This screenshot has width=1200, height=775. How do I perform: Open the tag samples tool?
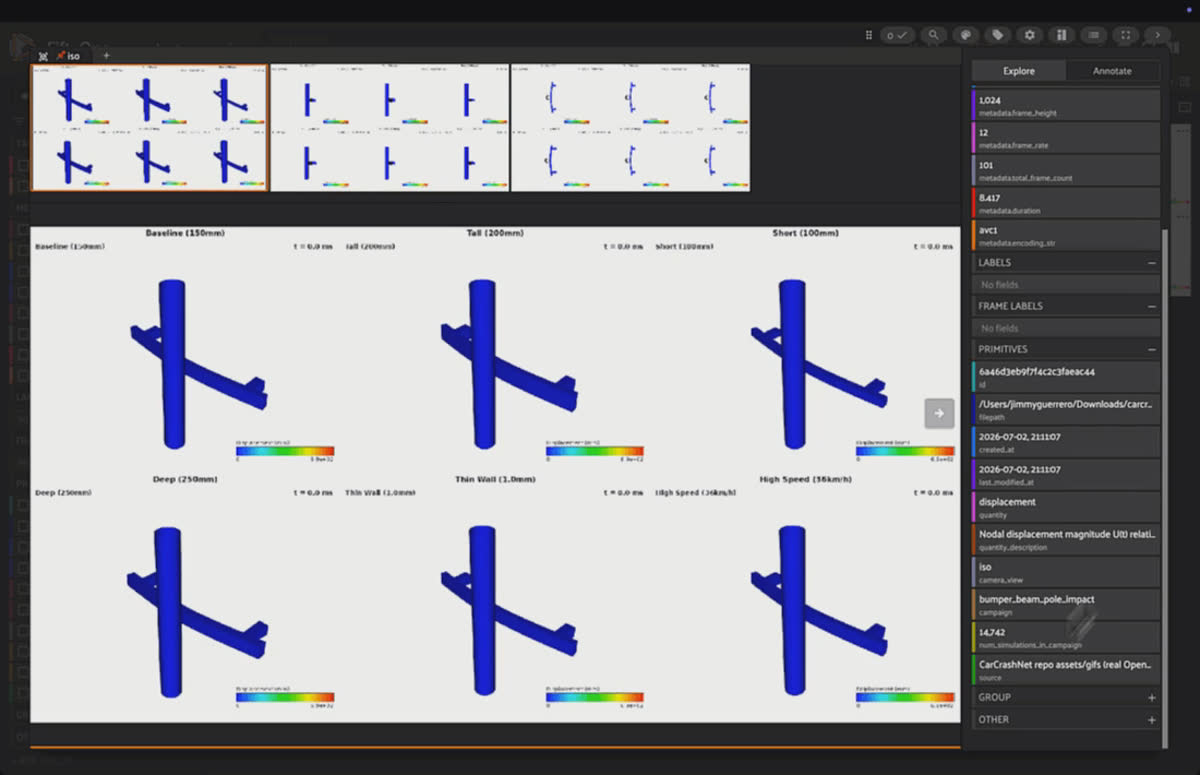coord(997,35)
